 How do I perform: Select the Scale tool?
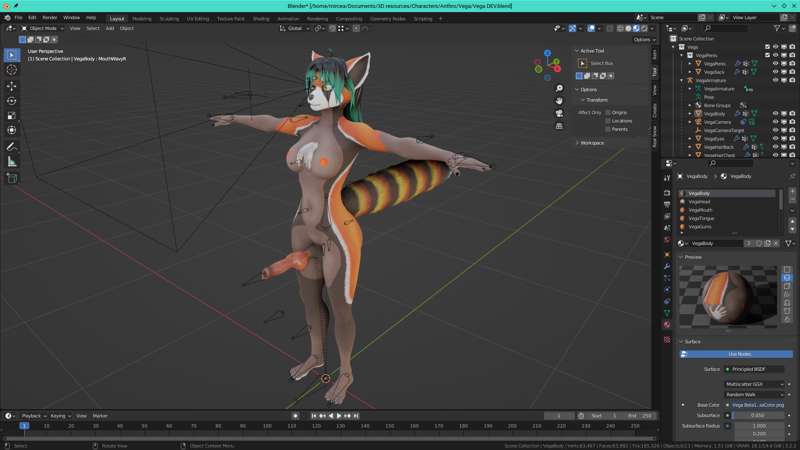point(12,116)
